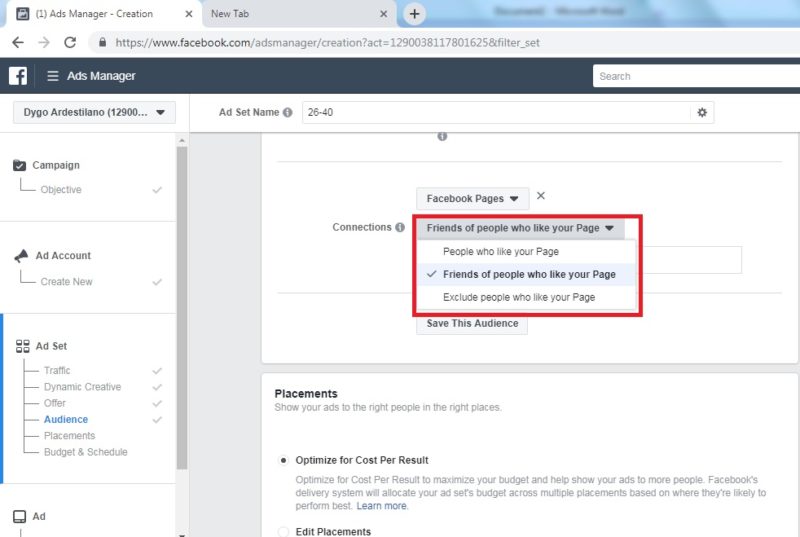Collapse the Friends of people who like your Page dropdown button
This screenshot has width=800, height=537.
(520, 228)
